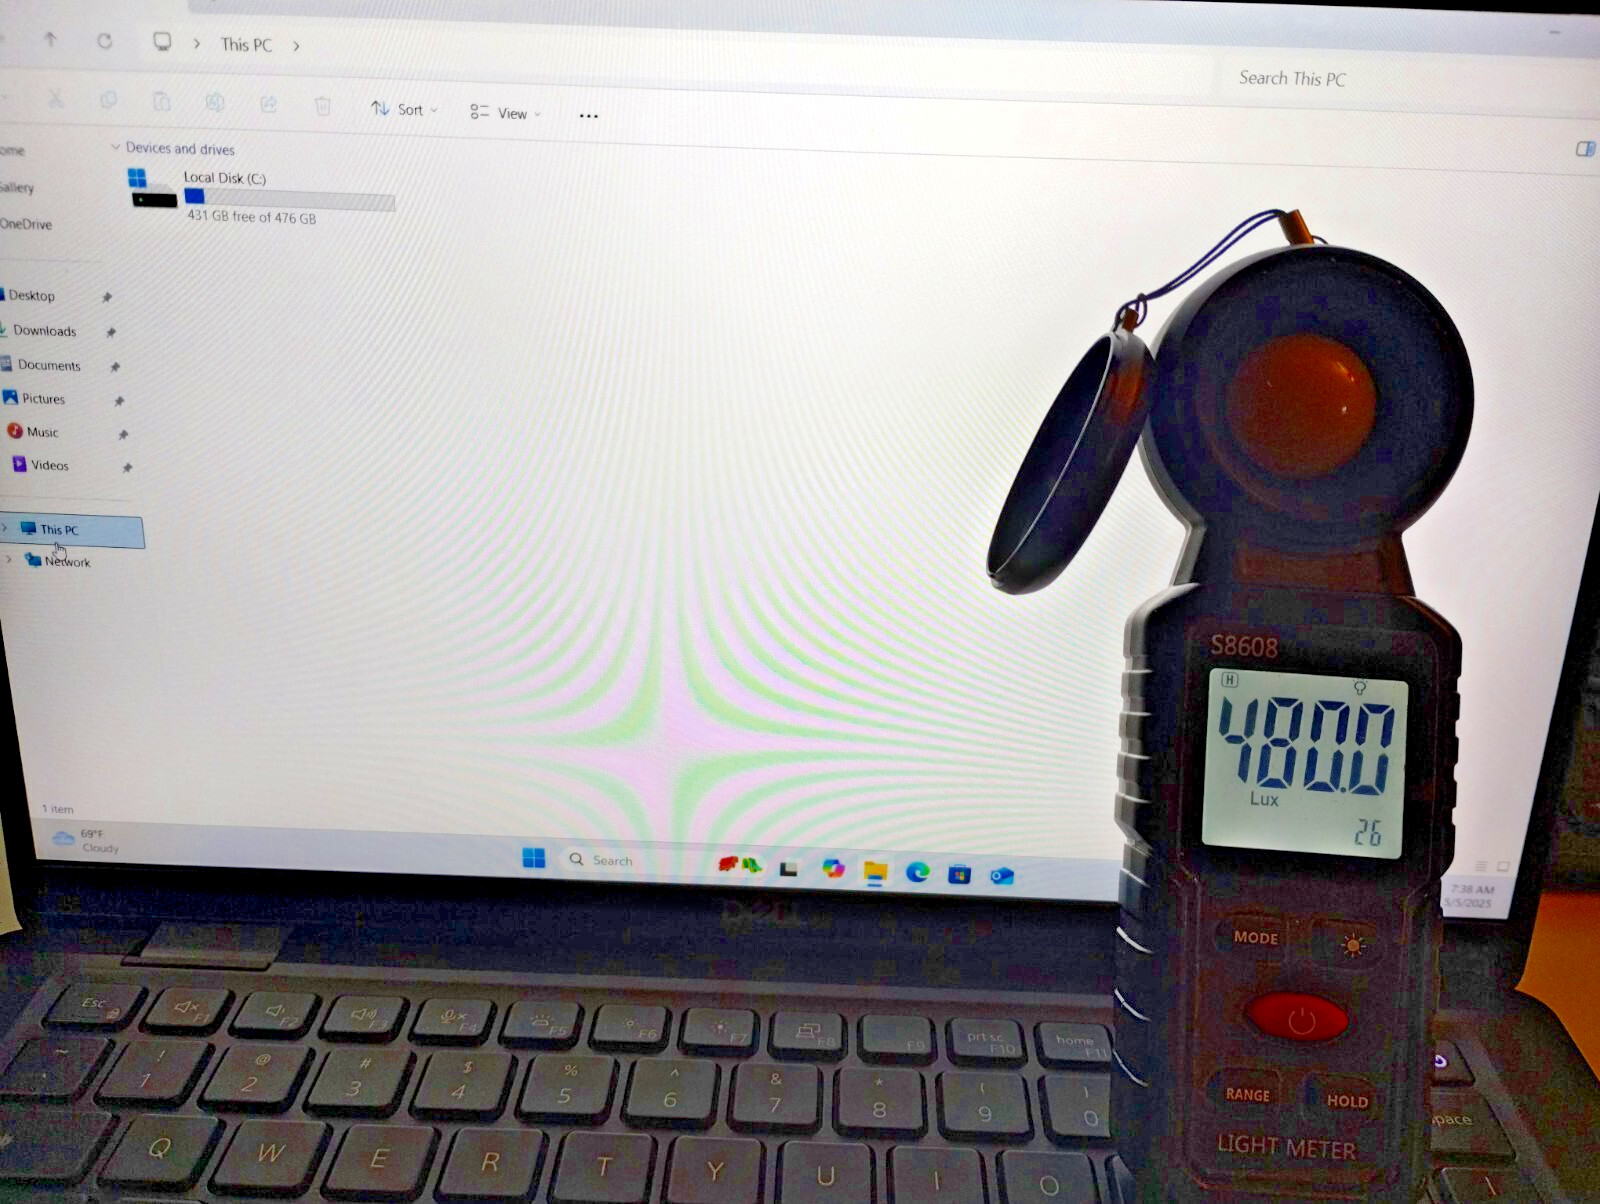Select OneDrive in the sidebar

pos(26,224)
